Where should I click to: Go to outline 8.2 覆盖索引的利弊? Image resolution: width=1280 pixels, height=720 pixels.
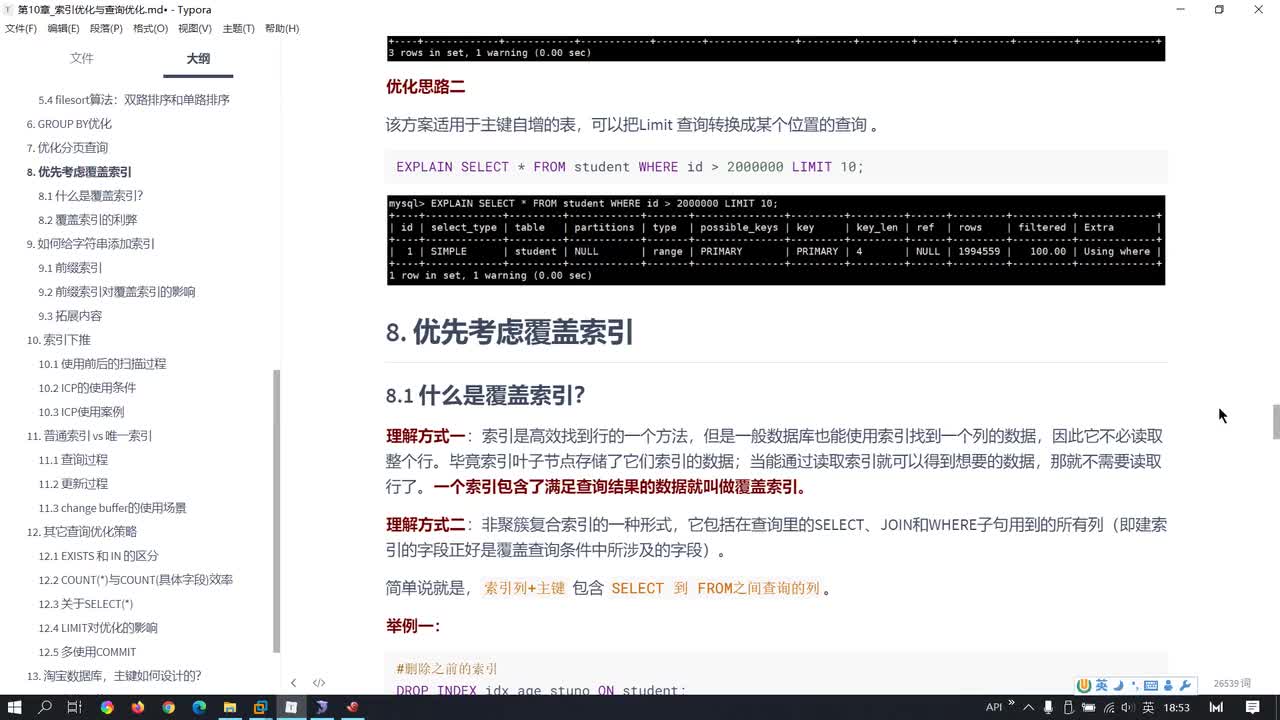click(88, 220)
